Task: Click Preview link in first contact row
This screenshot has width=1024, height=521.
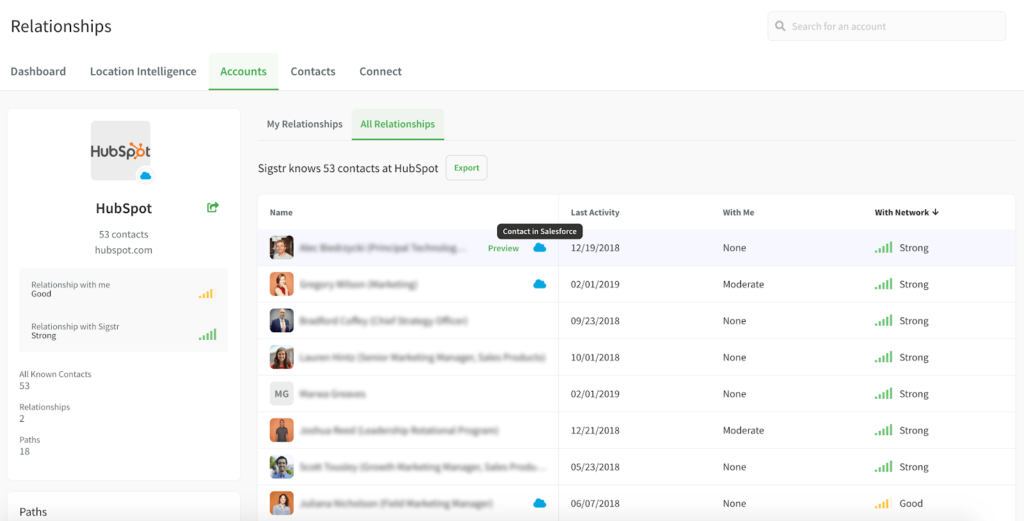Action: [x=504, y=248]
